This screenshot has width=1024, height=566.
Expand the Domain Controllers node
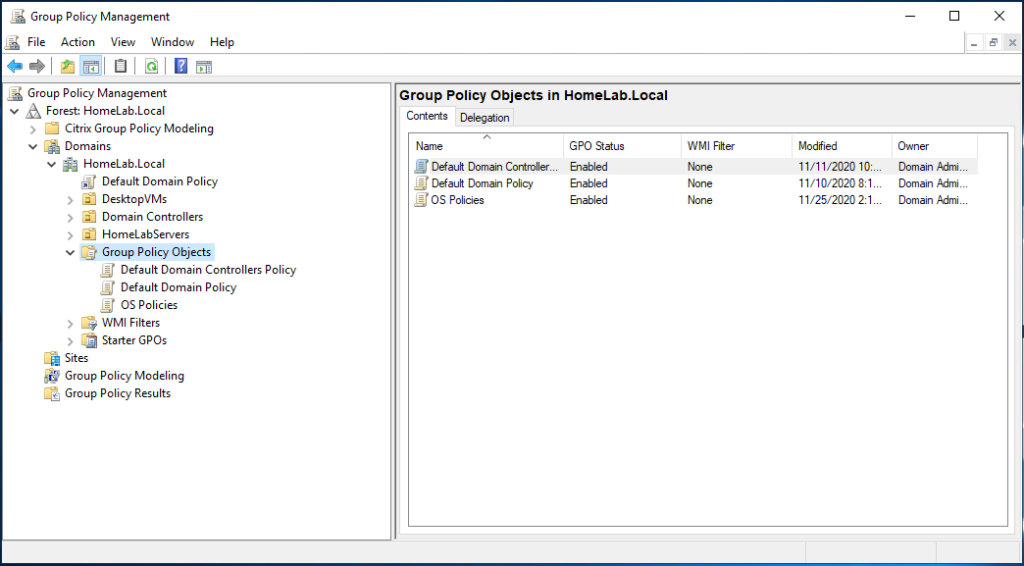click(x=71, y=217)
